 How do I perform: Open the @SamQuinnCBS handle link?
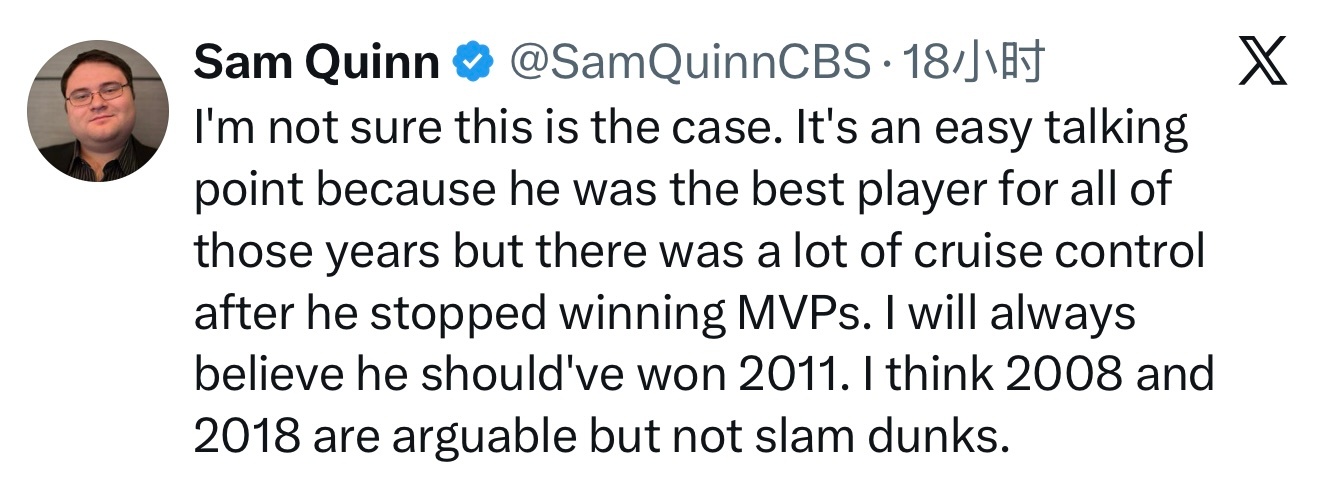click(689, 64)
